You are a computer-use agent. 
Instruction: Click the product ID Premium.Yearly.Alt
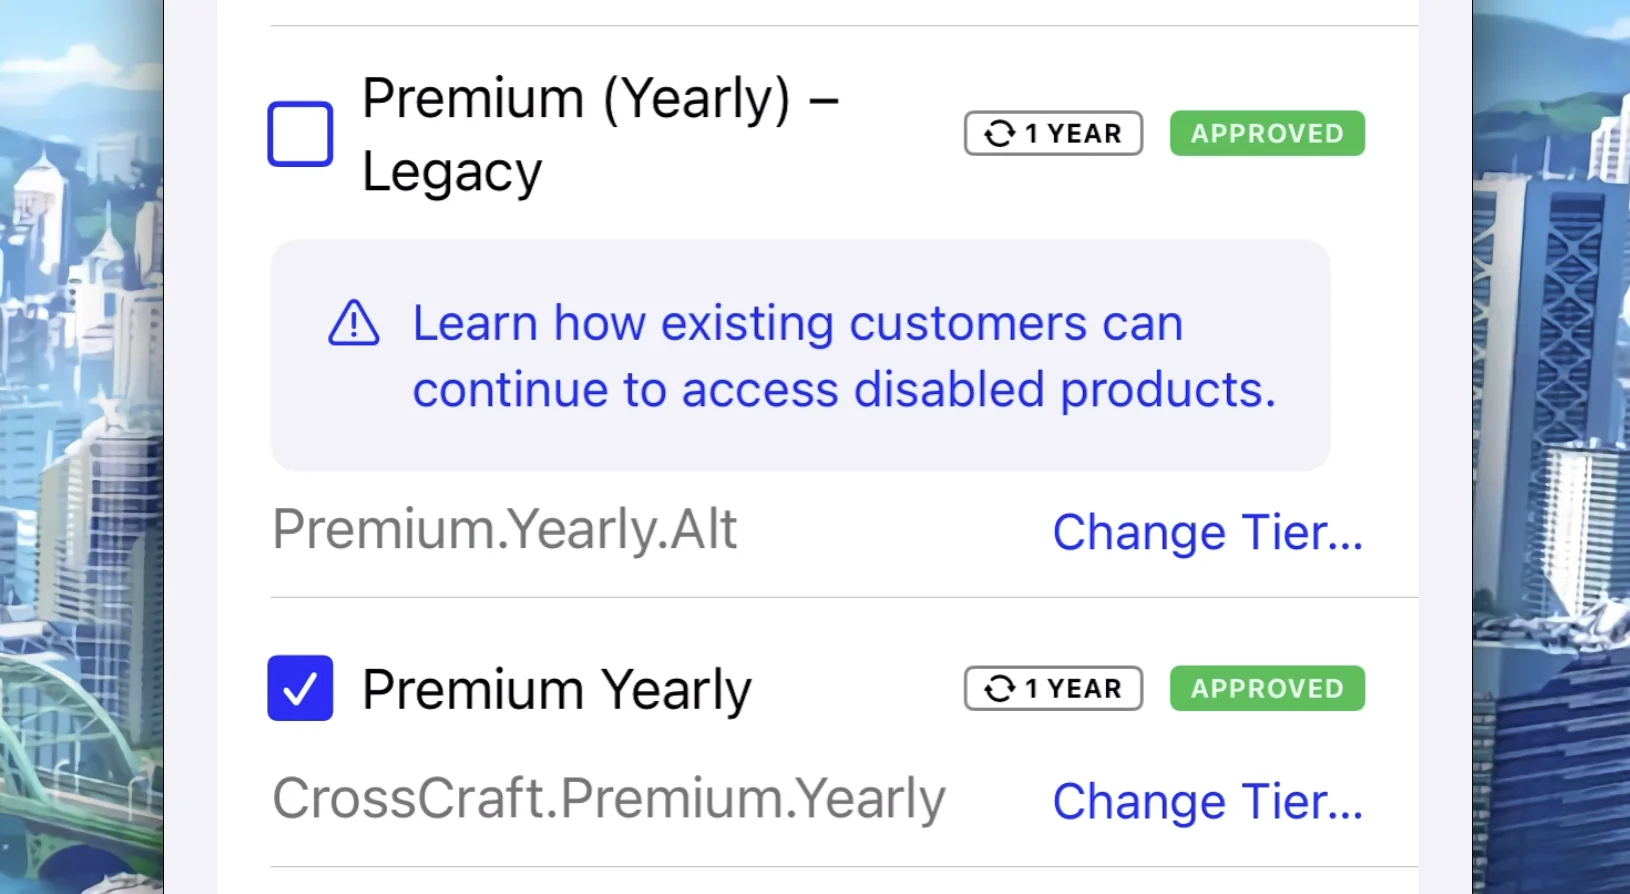click(504, 528)
